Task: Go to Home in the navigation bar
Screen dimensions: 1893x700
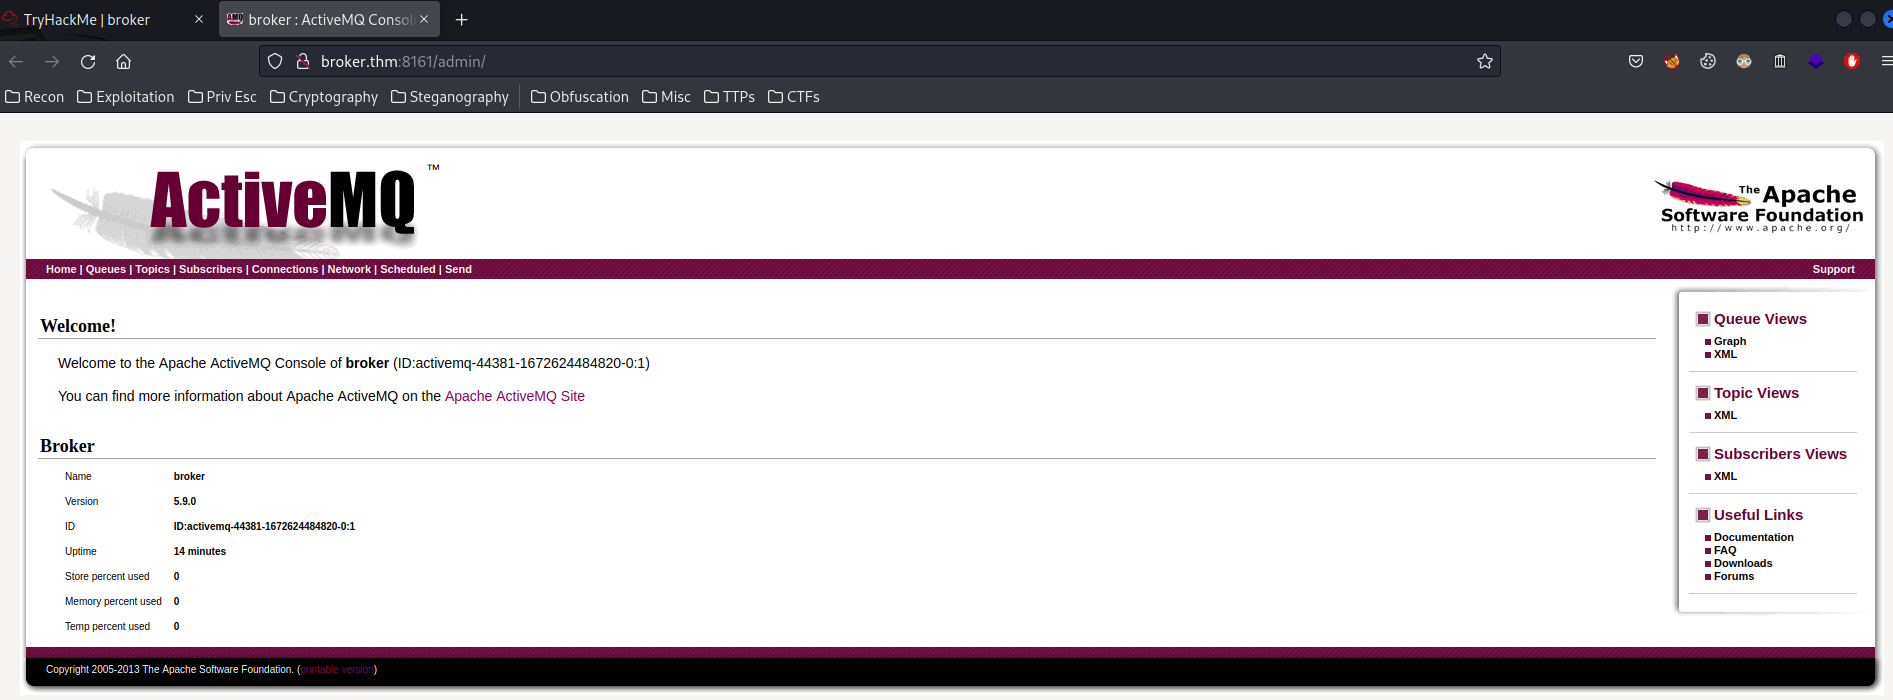Action: [61, 269]
